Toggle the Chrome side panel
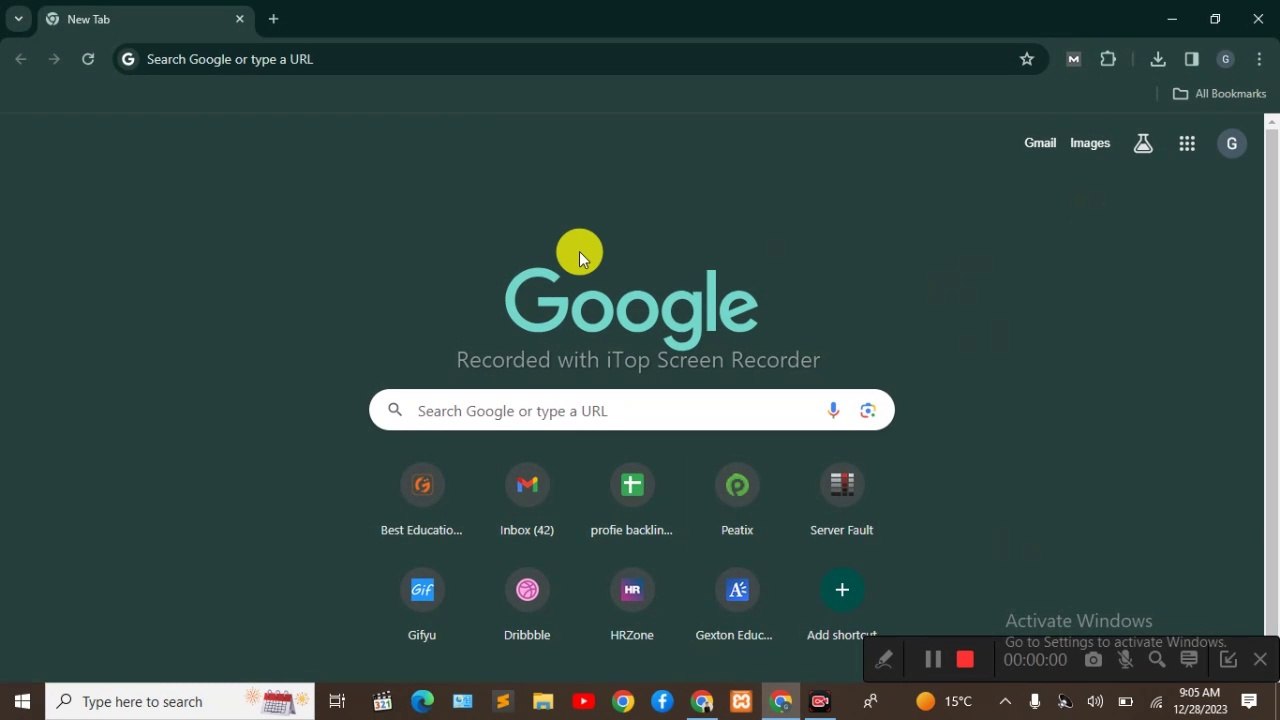This screenshot has width=1280, height=720. pyautogui.click(x=1192, y=59)
